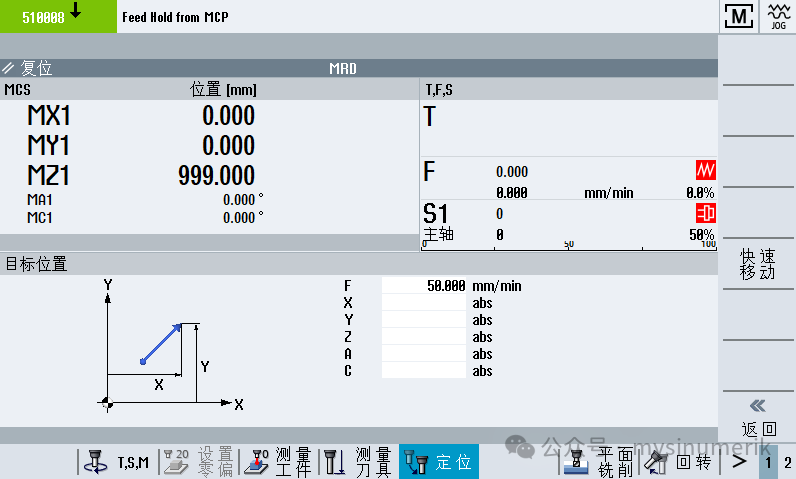Toggle abs mode for A axis
Viewport: 796px width, 479px height.
[x=482, y=354]
